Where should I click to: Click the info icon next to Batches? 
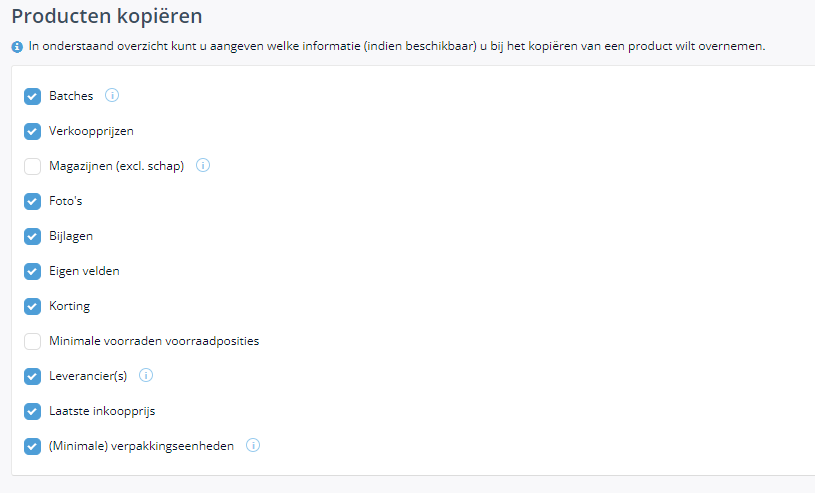point(112,95)
